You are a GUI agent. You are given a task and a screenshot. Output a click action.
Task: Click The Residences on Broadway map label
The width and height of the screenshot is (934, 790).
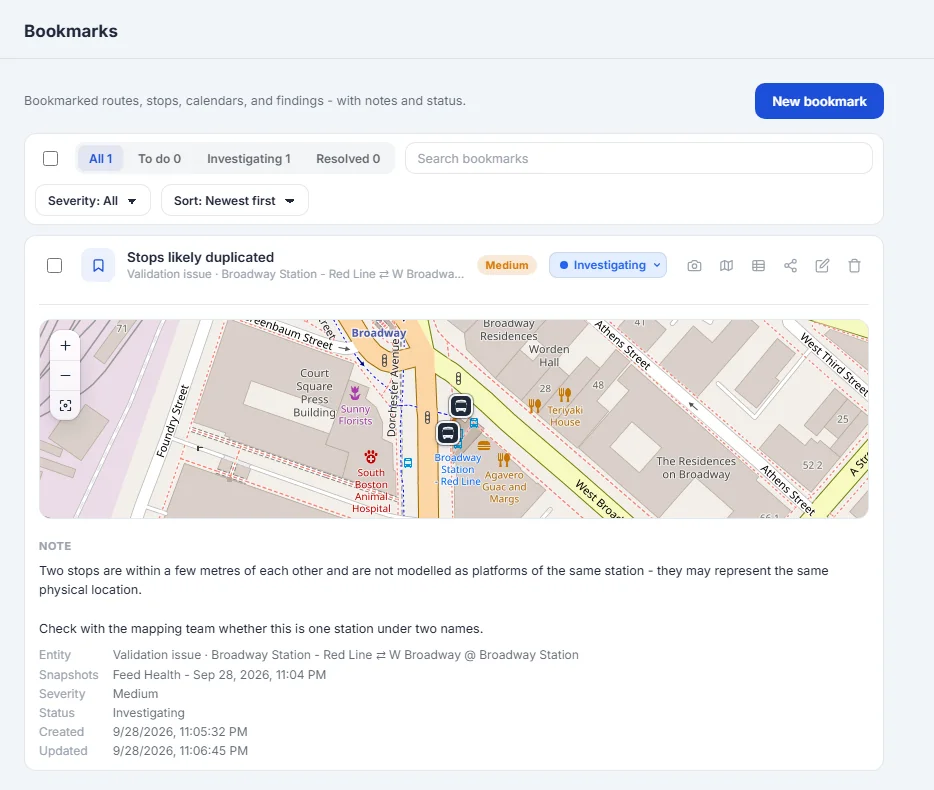[x=696, y=468]
